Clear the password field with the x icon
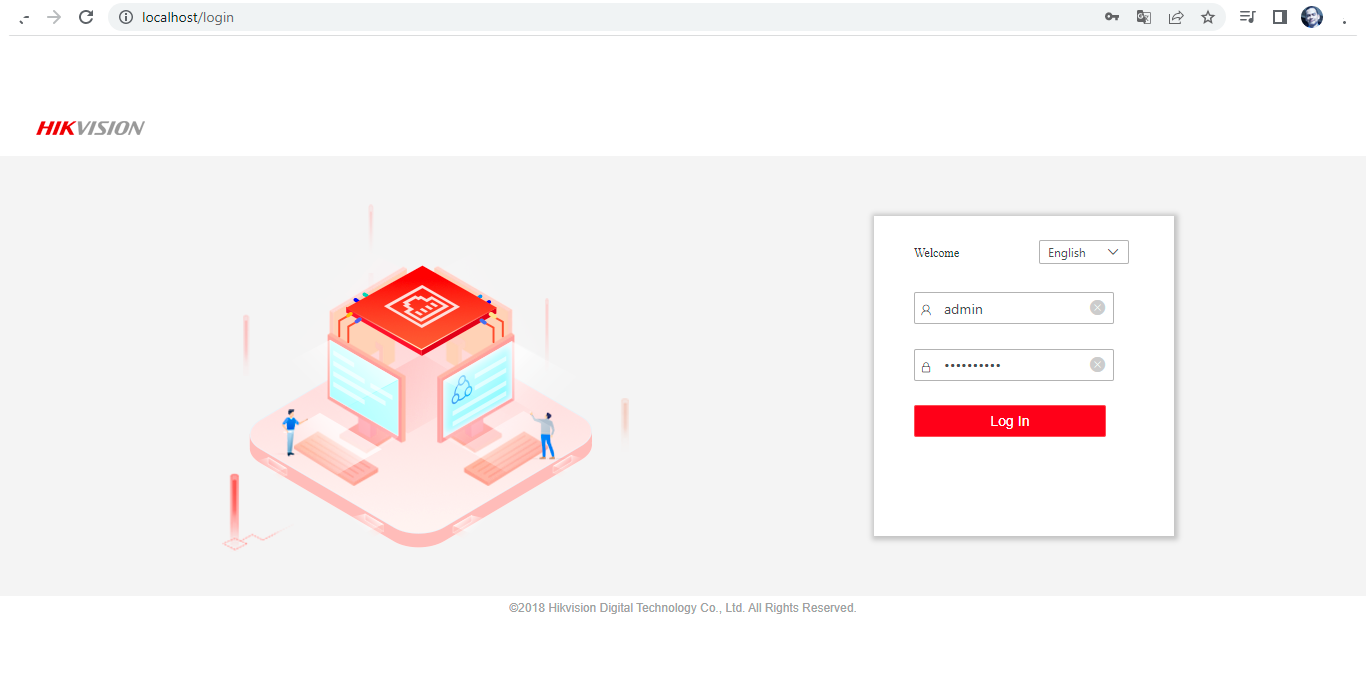1366x693 pixels. click(x=1097, y=364)
